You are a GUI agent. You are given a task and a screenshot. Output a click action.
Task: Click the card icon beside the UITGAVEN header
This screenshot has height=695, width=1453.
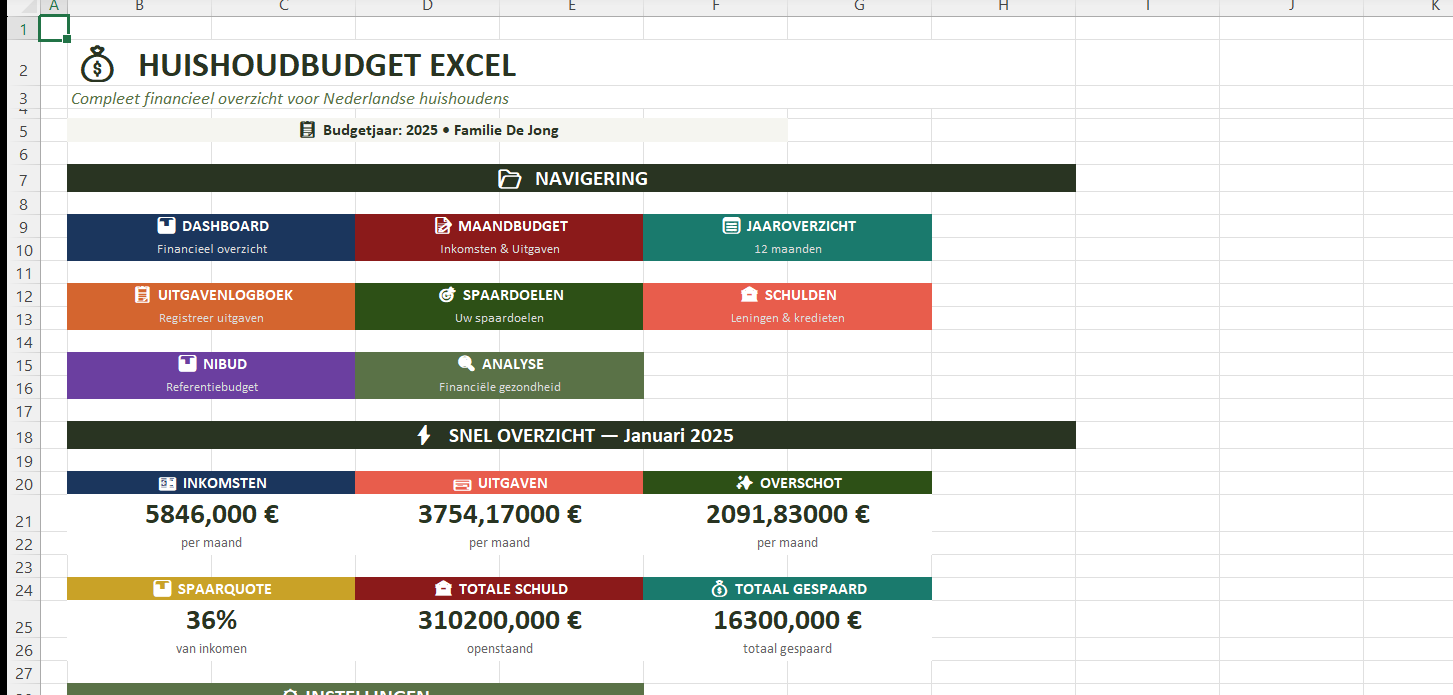462,484
